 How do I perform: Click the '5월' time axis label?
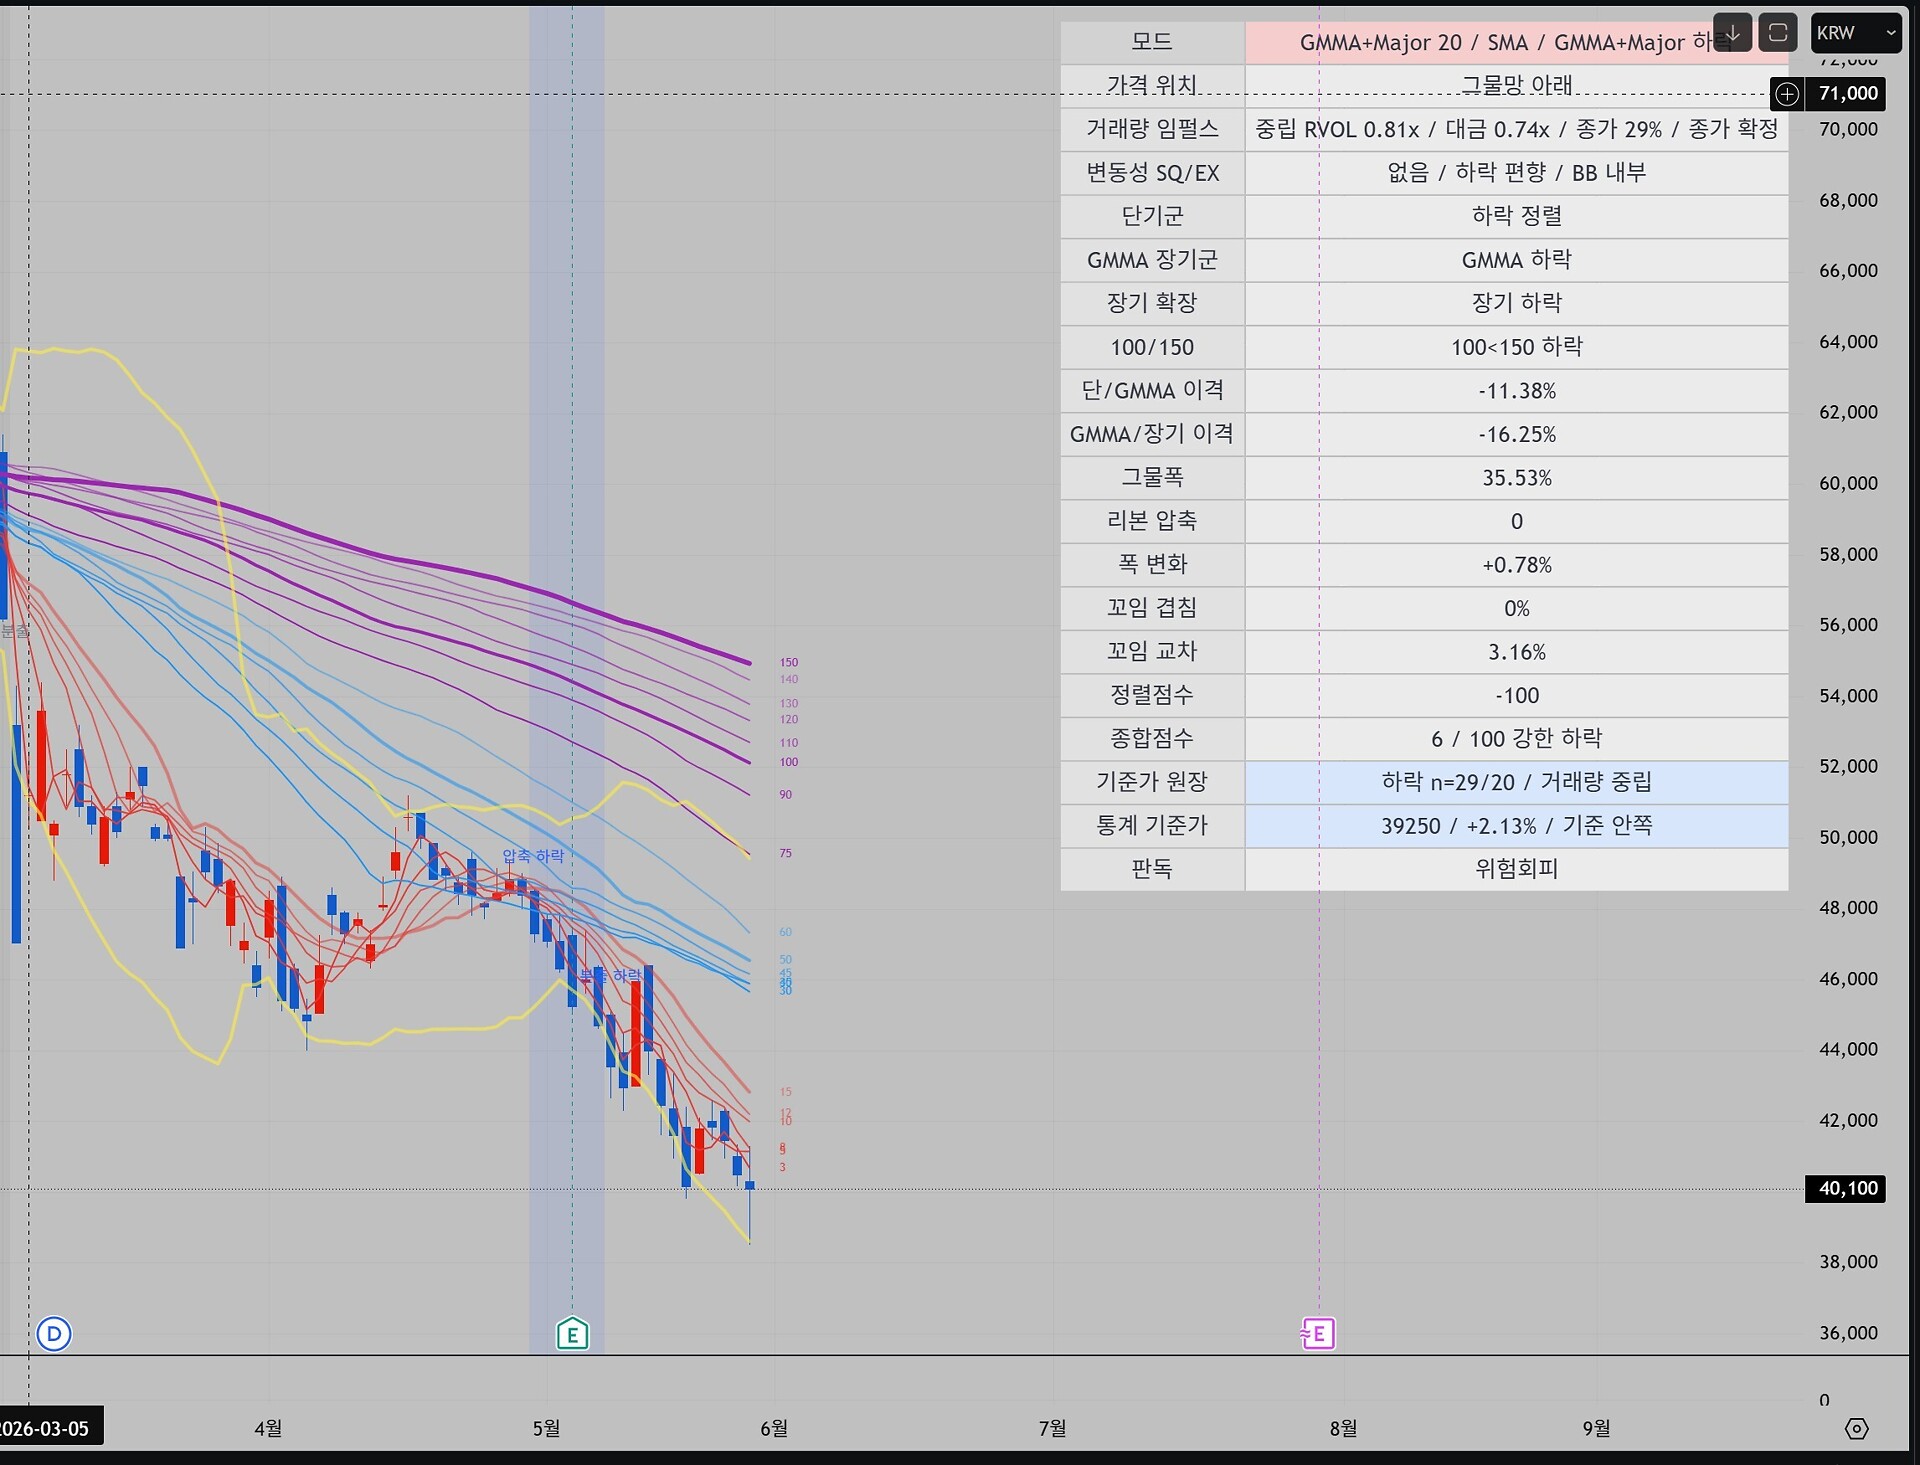(546, 1428)
